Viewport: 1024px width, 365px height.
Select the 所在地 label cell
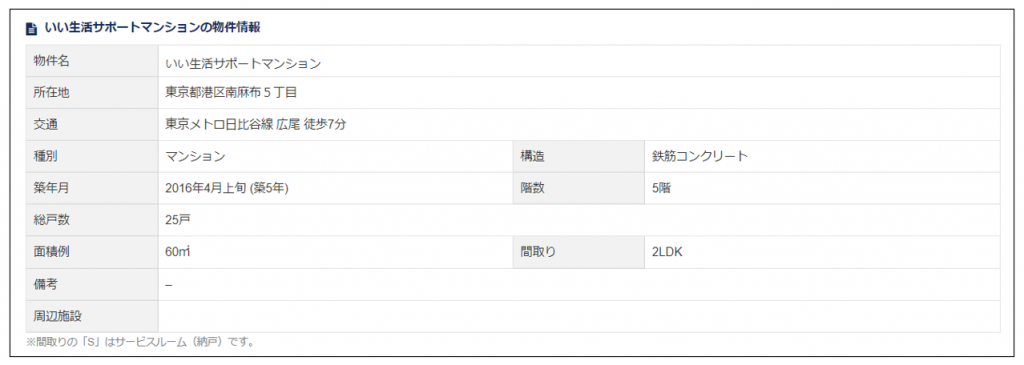(92, 93)
